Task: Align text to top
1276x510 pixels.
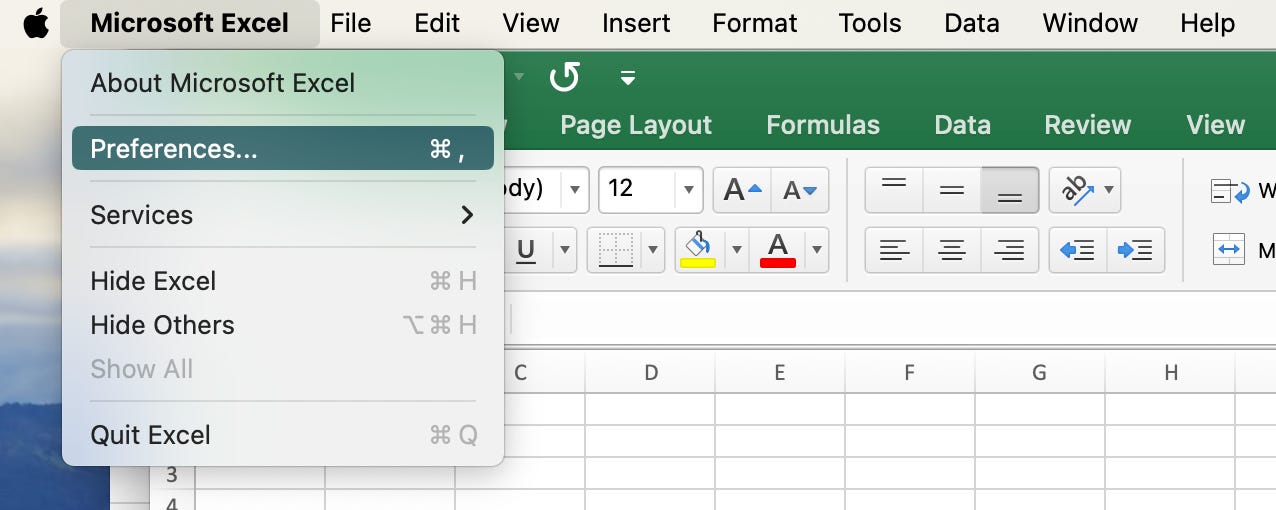Action: point(894,190)
